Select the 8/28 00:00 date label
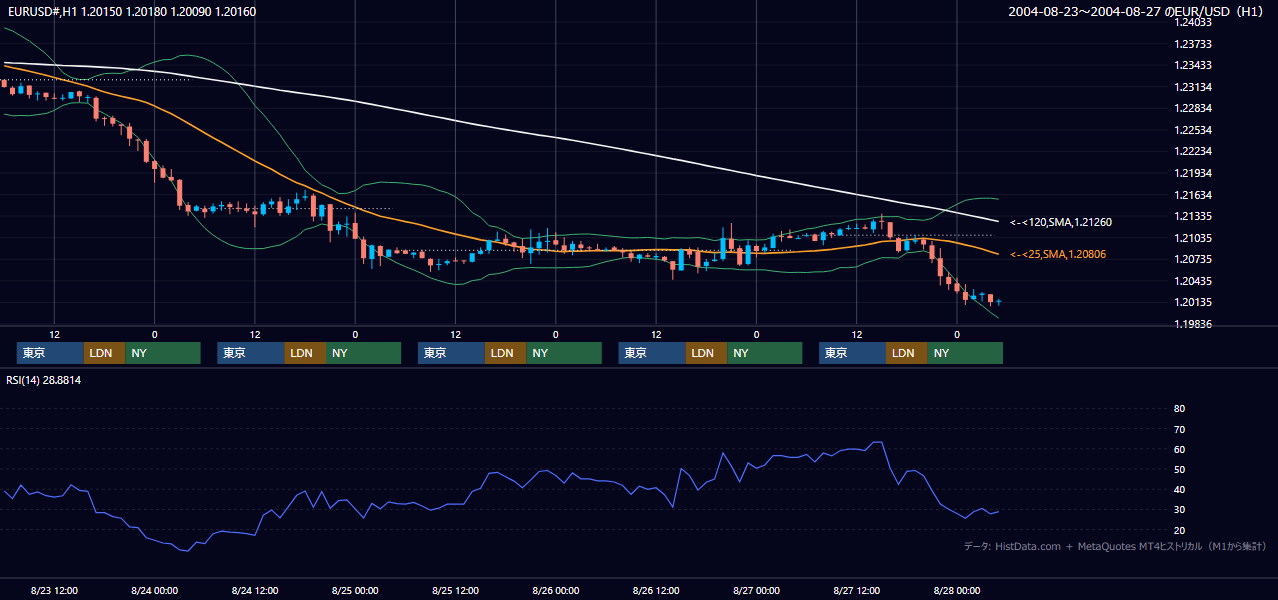The width and height of the screenshot is (1278, 600). tap(957, 591)
